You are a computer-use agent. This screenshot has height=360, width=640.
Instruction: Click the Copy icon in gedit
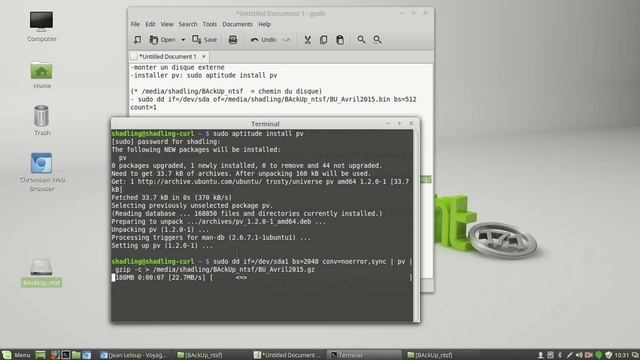click(323, 40)
